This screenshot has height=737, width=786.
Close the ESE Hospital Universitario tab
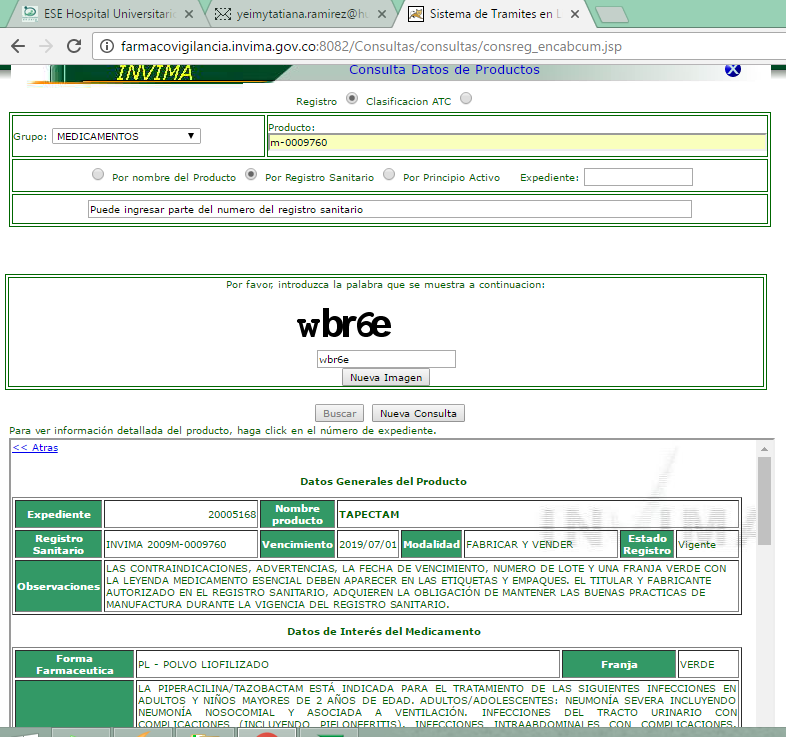pos(189,15)
